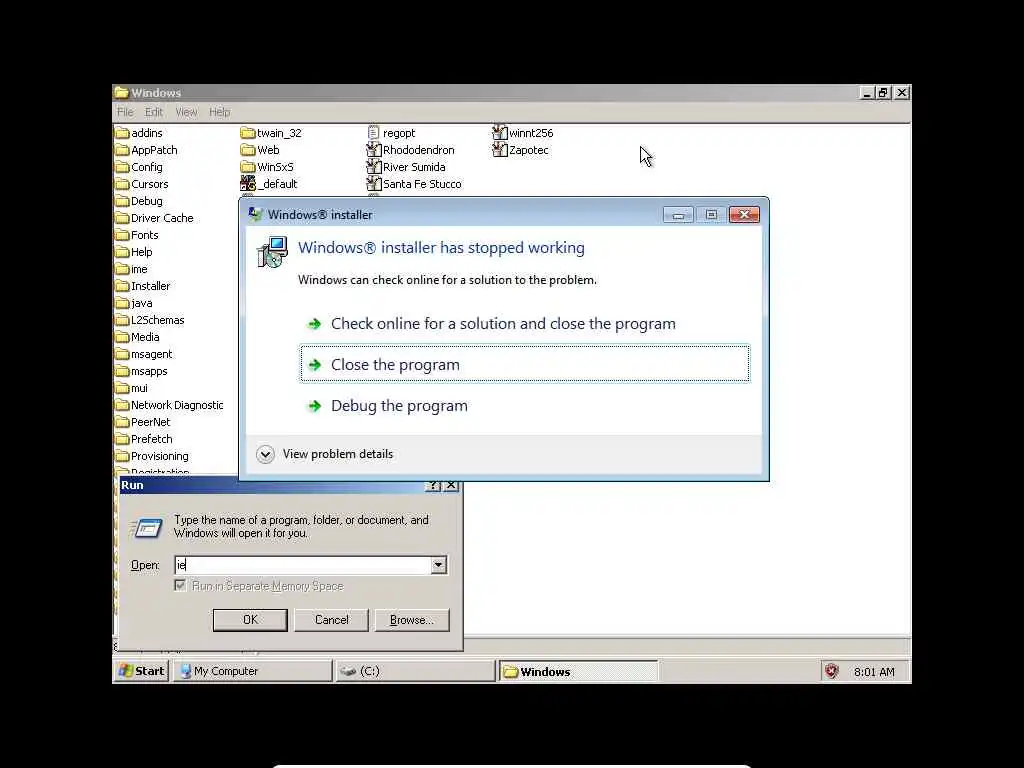This screenshot has height=768, width=1024.
Task: Select the regopt file icon
Action: tap(374, 133)
